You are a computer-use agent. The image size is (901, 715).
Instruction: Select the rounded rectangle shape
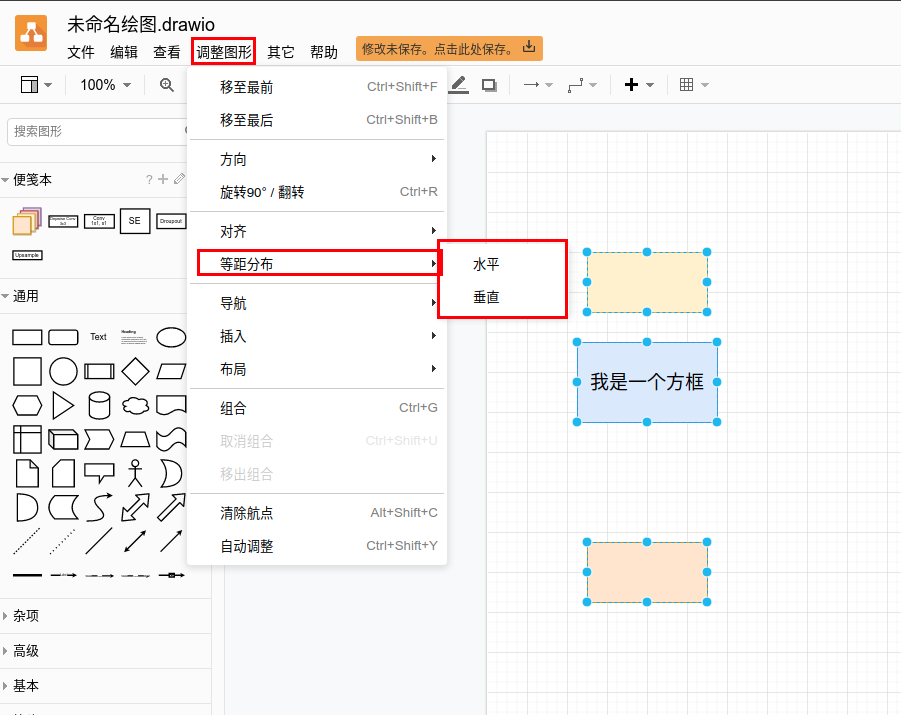(x=63, y=337)
